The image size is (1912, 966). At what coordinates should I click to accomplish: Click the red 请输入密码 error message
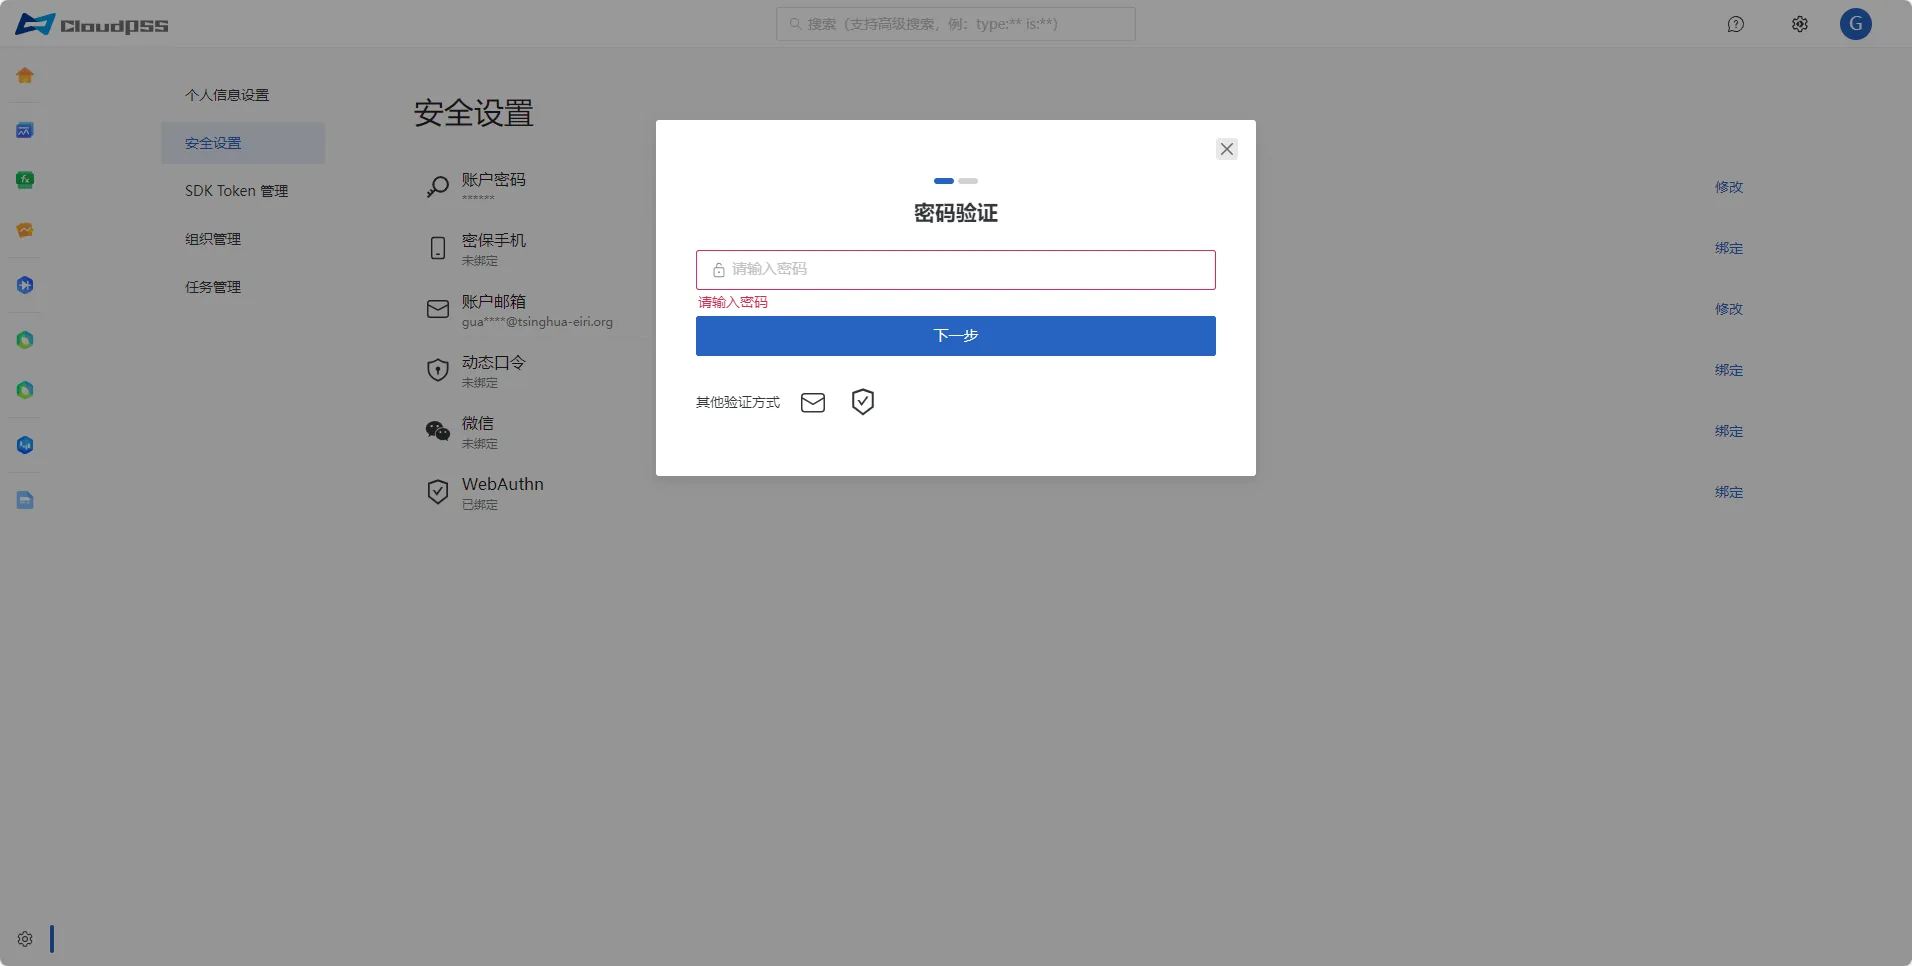[733, 302]
